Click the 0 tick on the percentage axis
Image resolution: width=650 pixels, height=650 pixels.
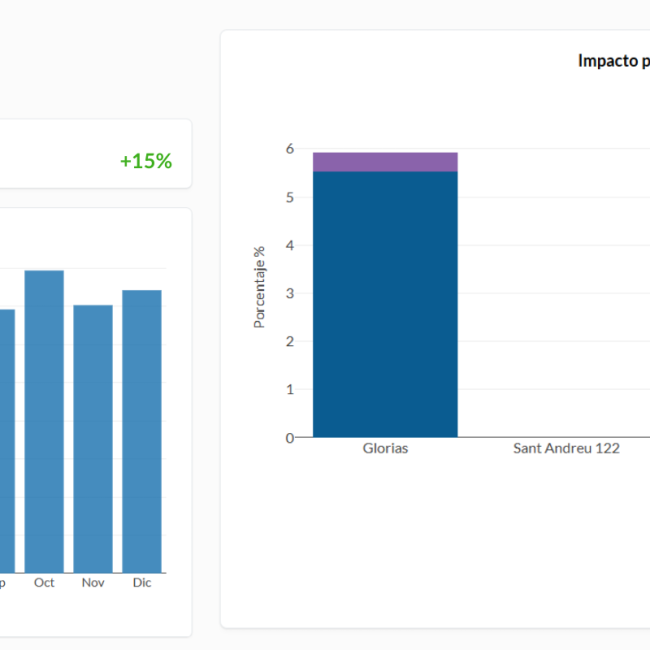pos(290,437)
